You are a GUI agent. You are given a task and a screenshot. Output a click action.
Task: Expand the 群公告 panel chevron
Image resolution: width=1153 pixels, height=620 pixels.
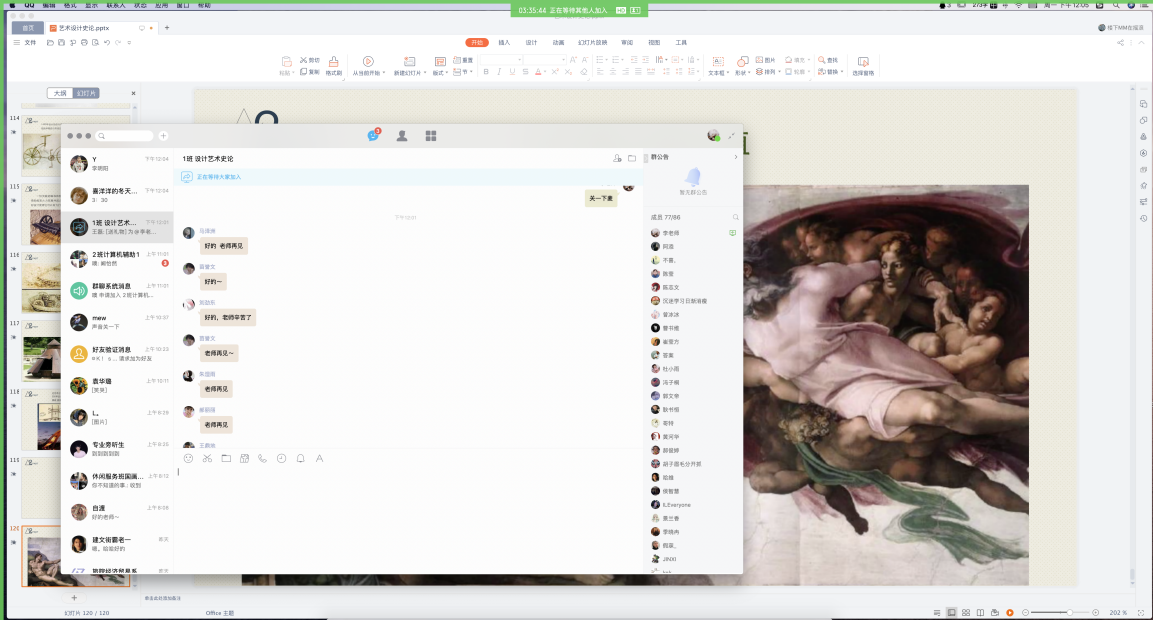(x=735, y=157)
